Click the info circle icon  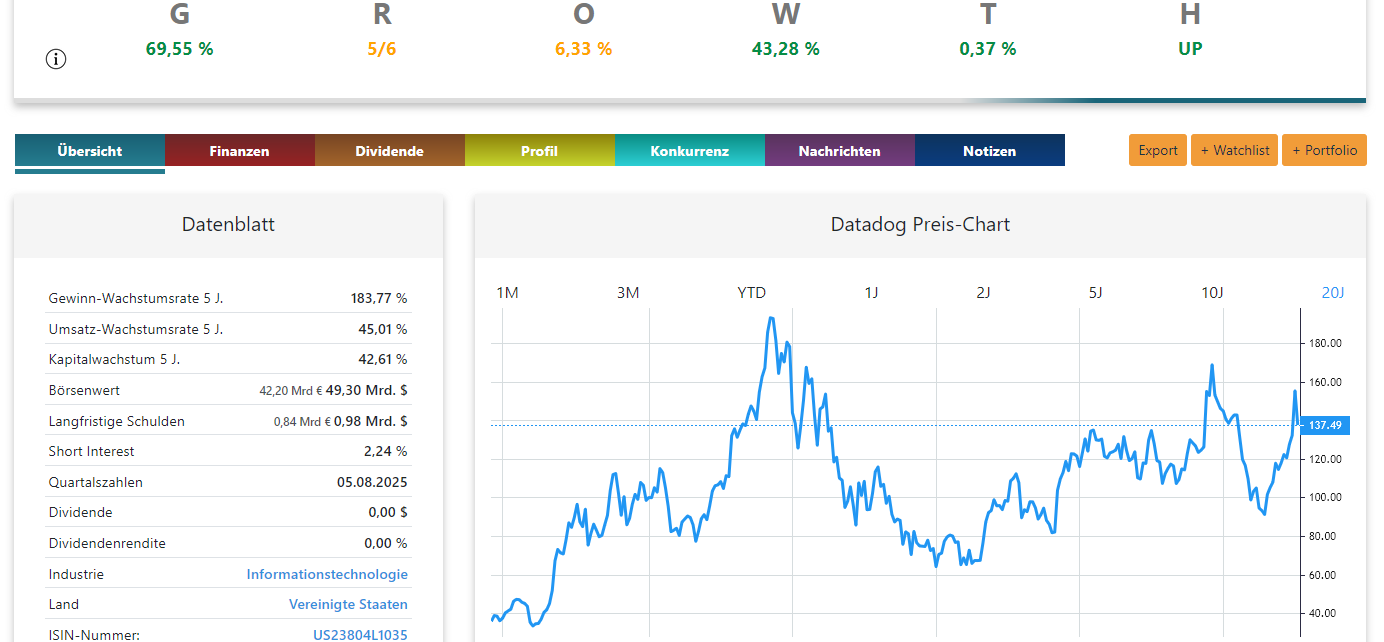click(x=56, y=59)
